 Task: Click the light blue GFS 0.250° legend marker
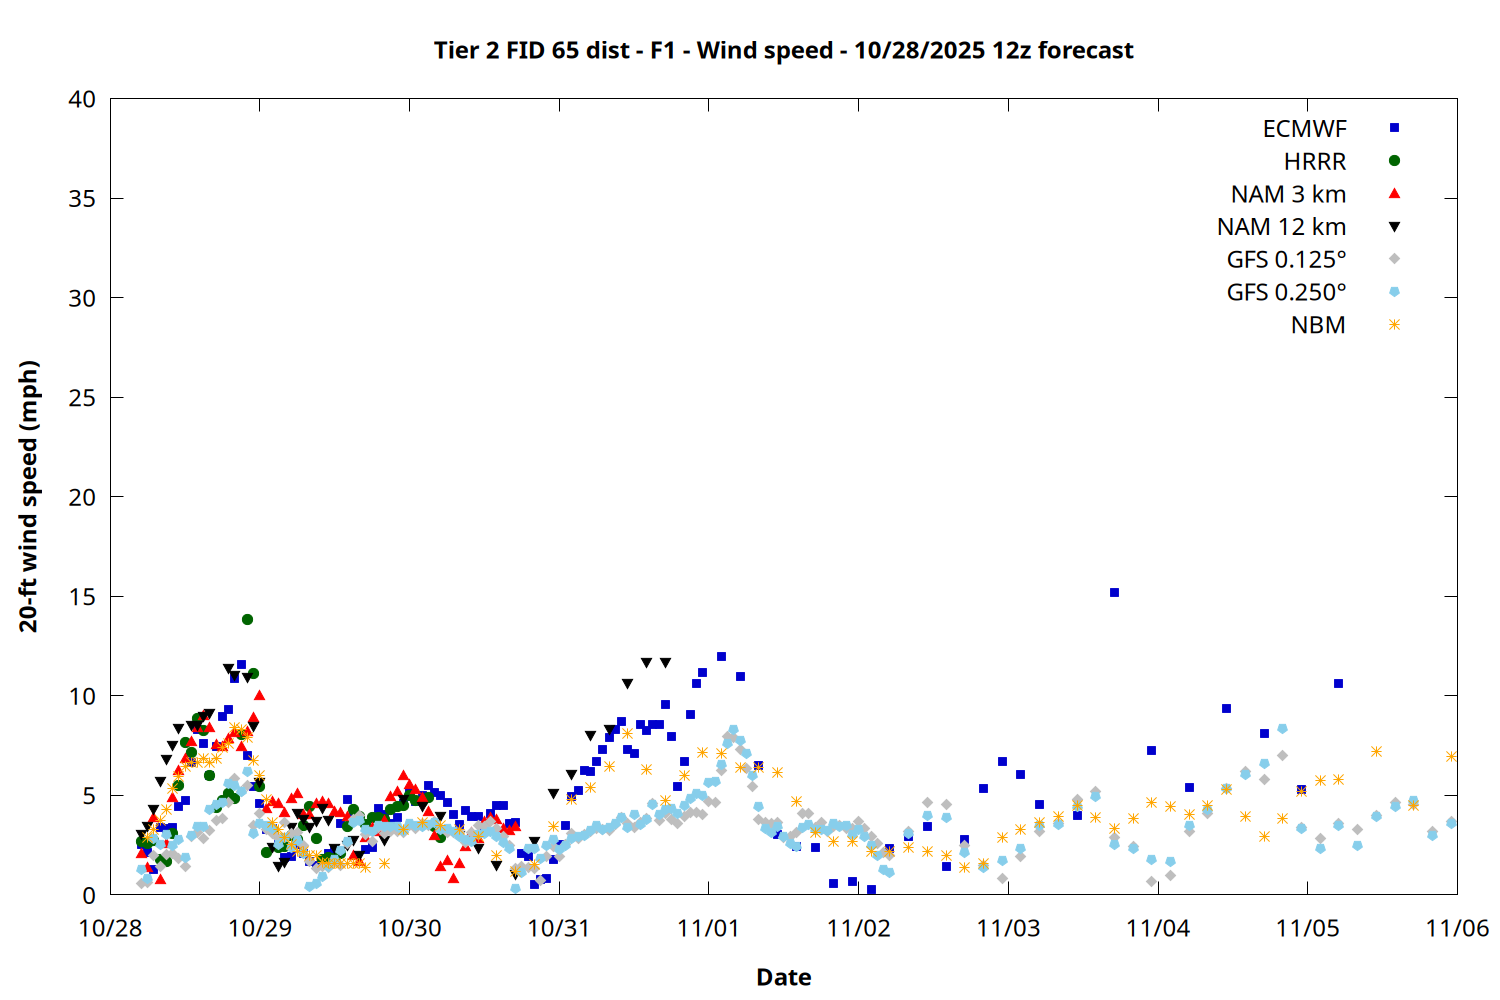point(1394,292)
